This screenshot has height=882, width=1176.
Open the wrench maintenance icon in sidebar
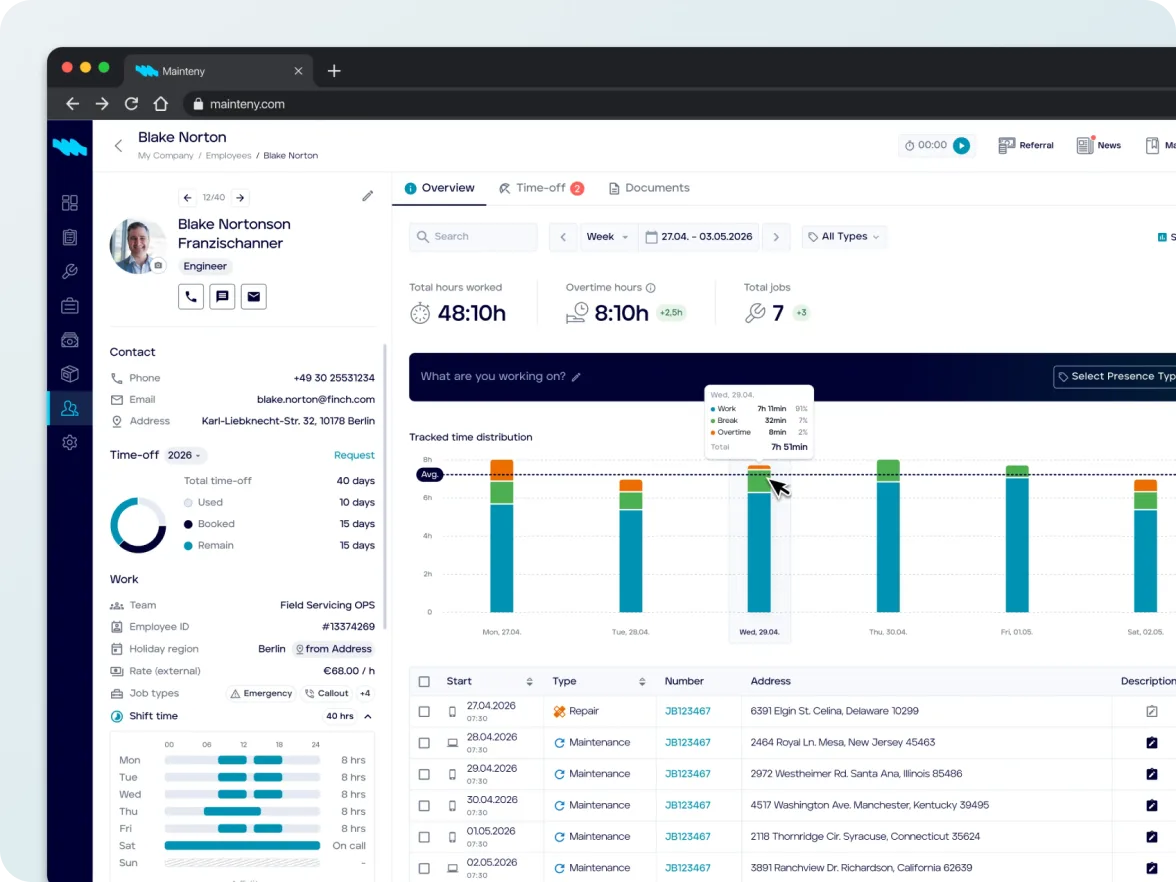tap(70, 272)
